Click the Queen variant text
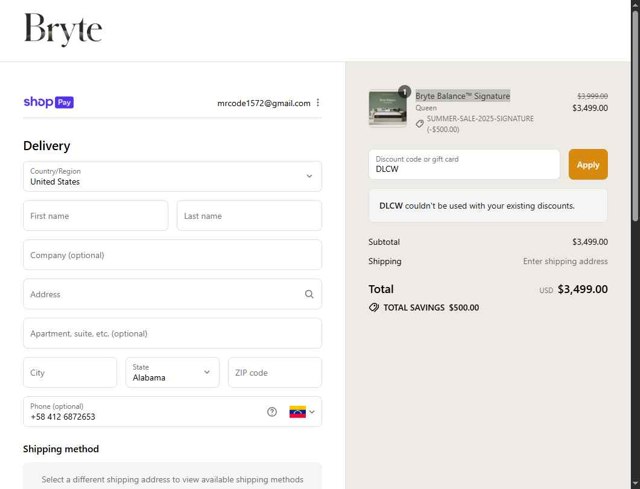This screenshot has width=640, height=489. click(x=426, y=108)
